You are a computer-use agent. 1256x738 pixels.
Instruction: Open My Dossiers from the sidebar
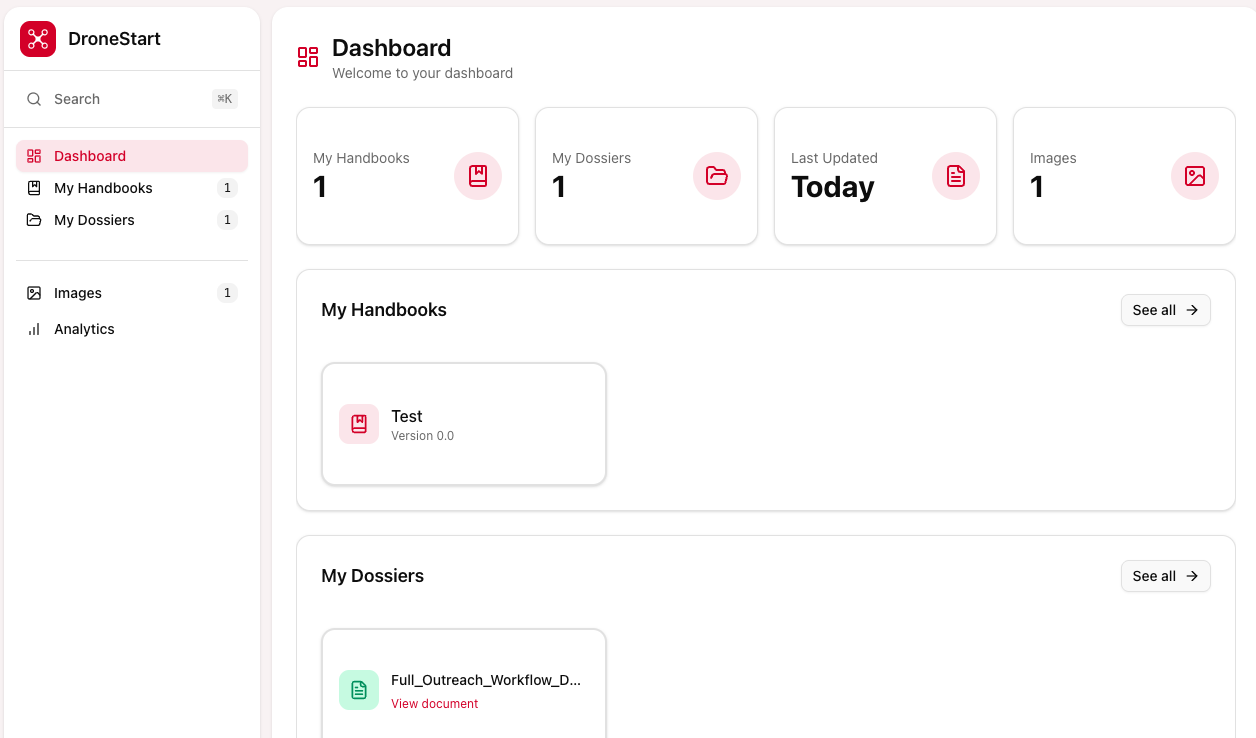(x=94, y=220)
